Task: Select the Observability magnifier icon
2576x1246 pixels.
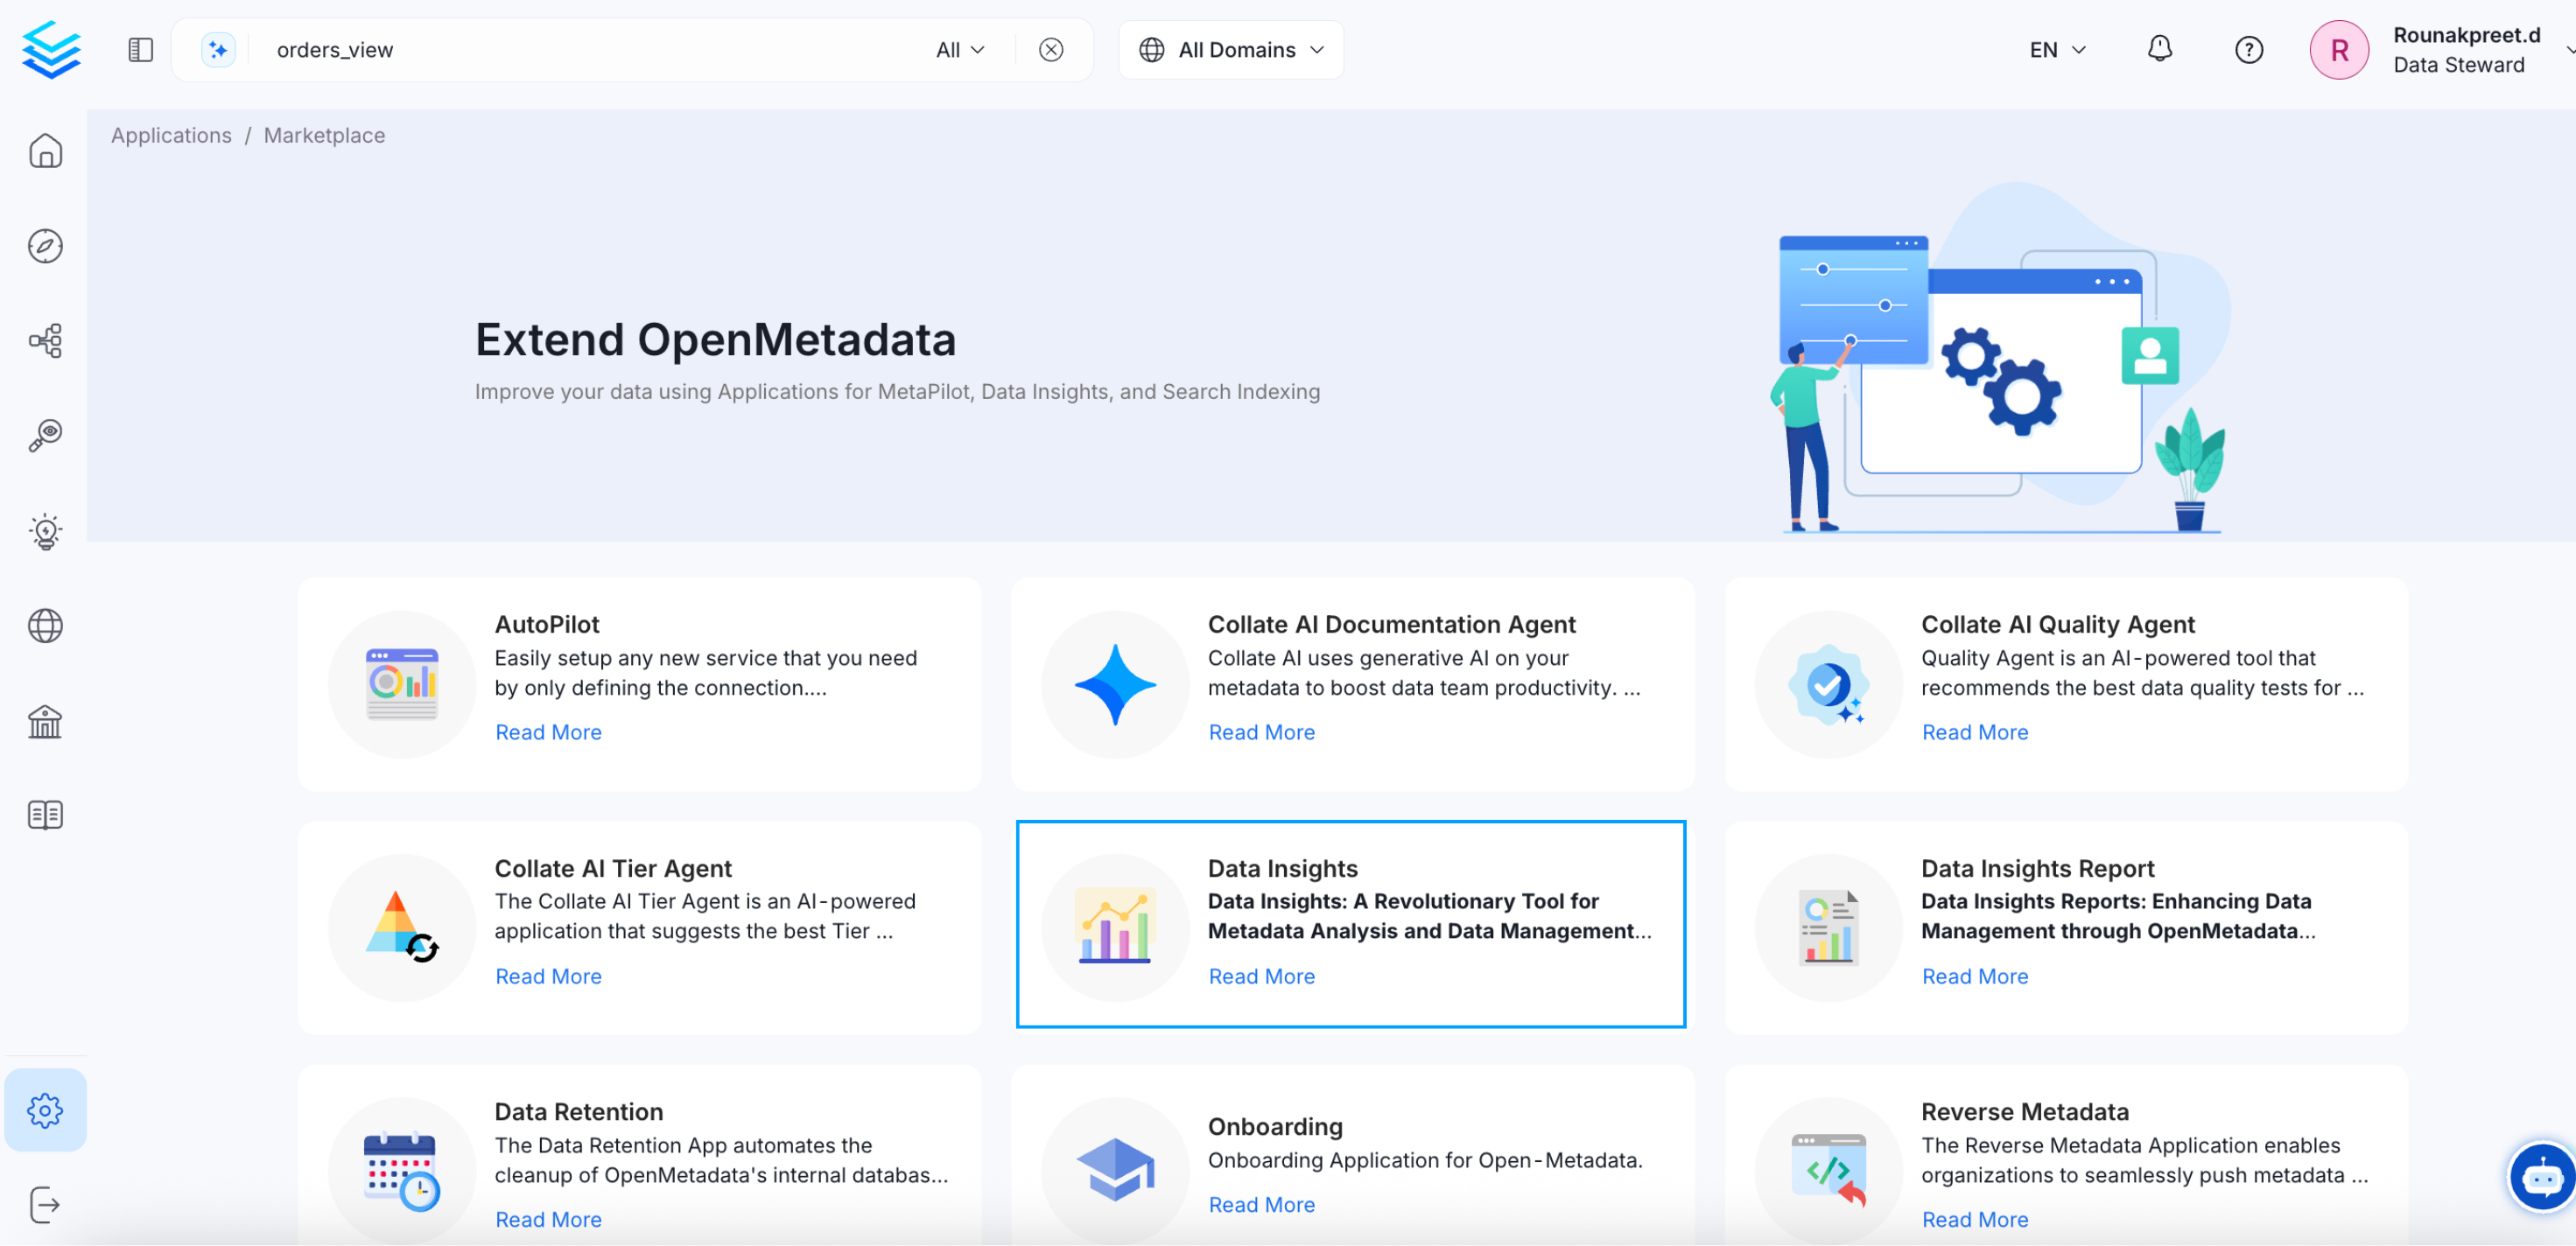Action: [x=46, y=434]
